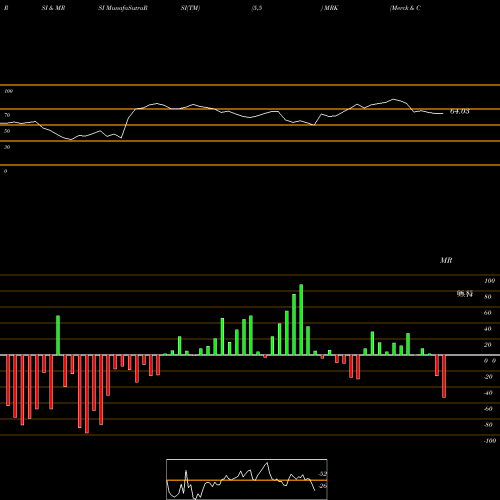
Task: Click the '(Merck & C' company name text
Action: (x=405, y=8)
